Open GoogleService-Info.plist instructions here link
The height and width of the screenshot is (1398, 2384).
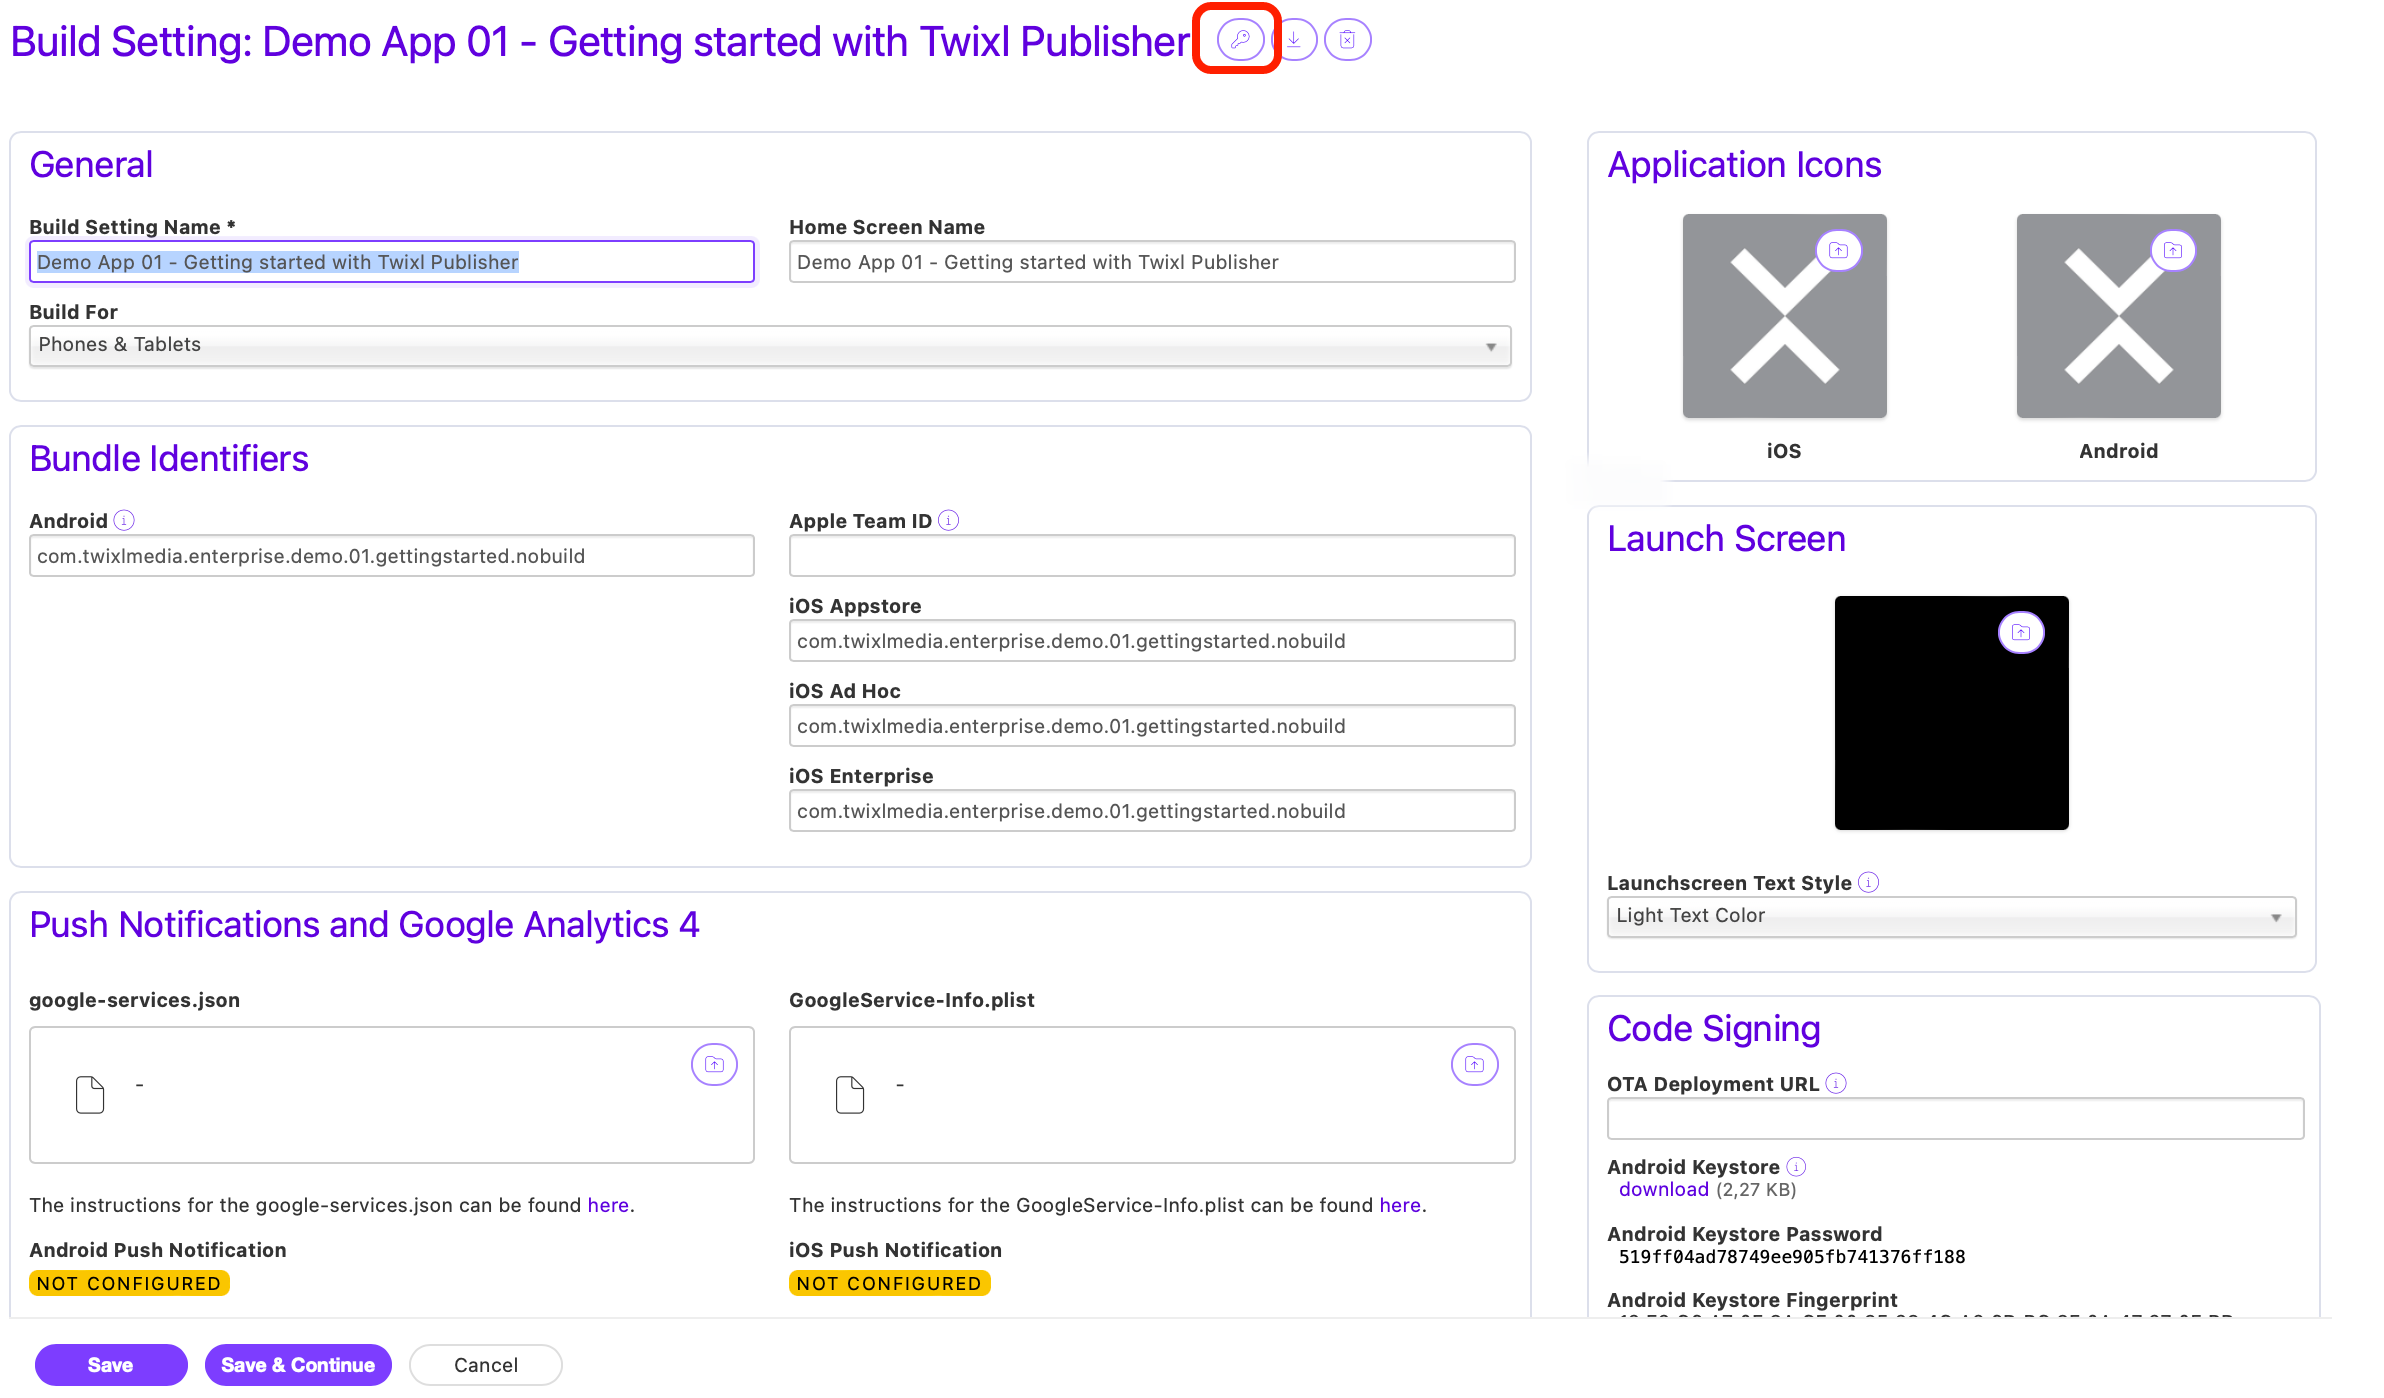pos(1400,1205)
